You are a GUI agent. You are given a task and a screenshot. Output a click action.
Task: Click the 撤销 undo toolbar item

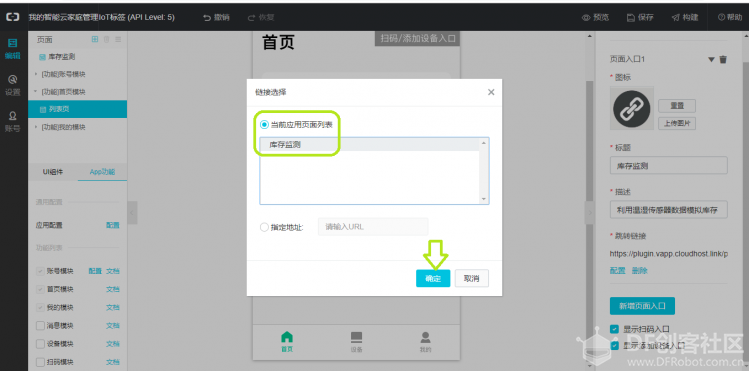click(x=216, y=17)
